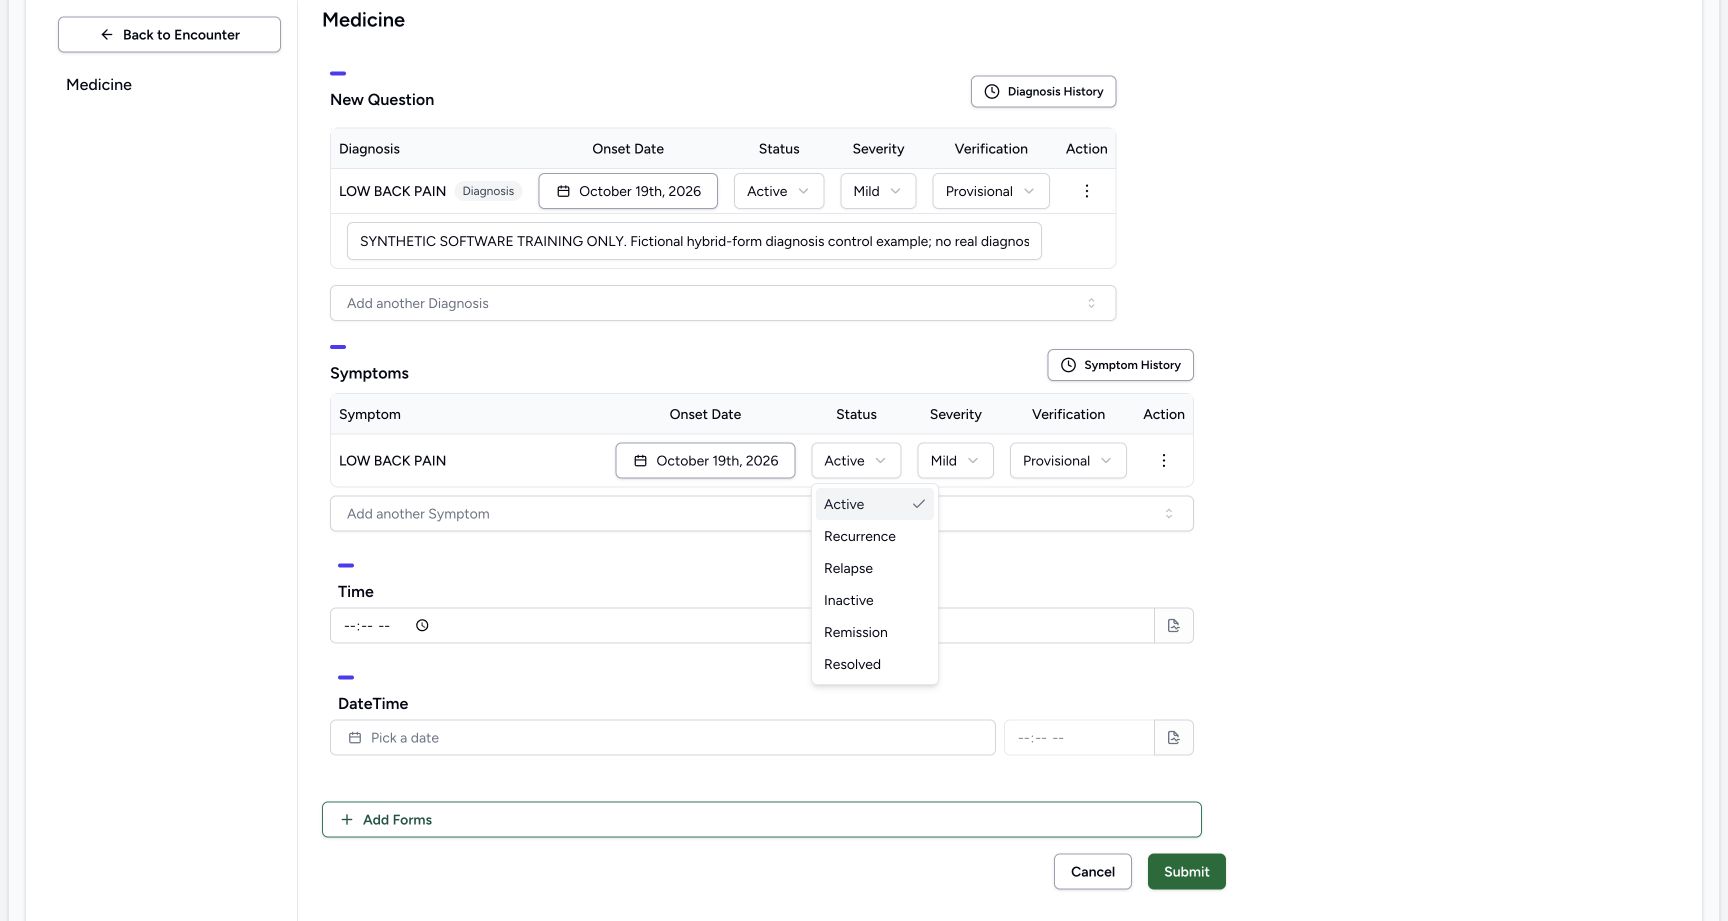Open diagnosis onset date picker

tap(628, 191)
